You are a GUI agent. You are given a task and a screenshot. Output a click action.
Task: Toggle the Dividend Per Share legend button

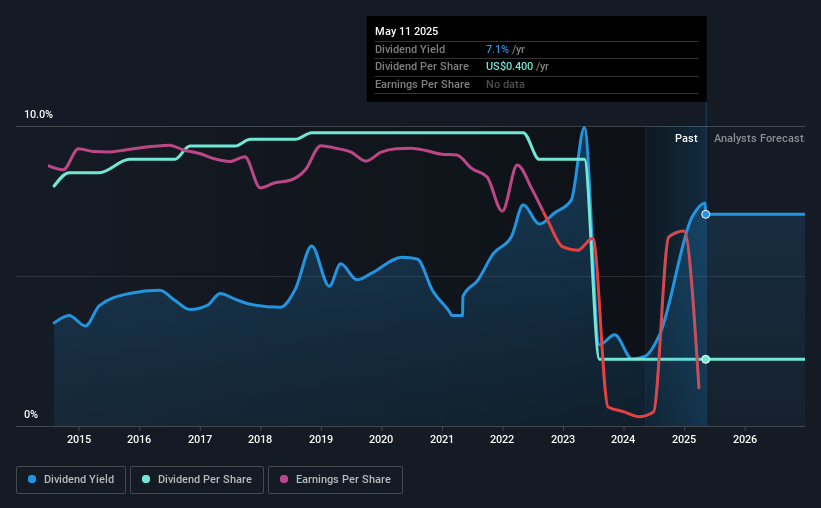pyautogui.click(x=197, y=480)
